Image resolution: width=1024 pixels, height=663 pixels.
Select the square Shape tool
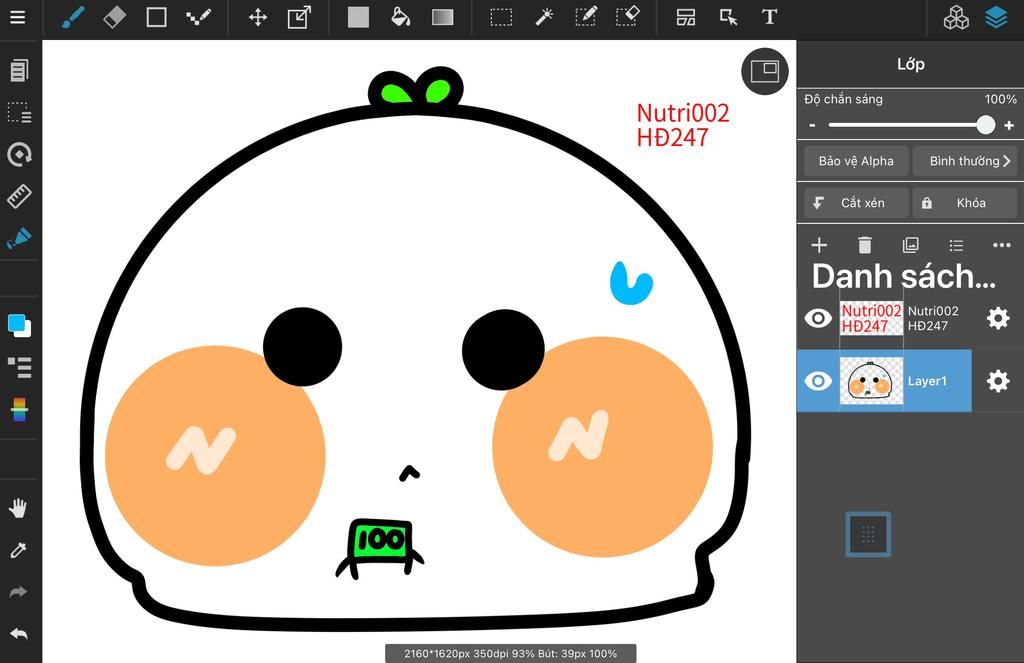(156, 17)
